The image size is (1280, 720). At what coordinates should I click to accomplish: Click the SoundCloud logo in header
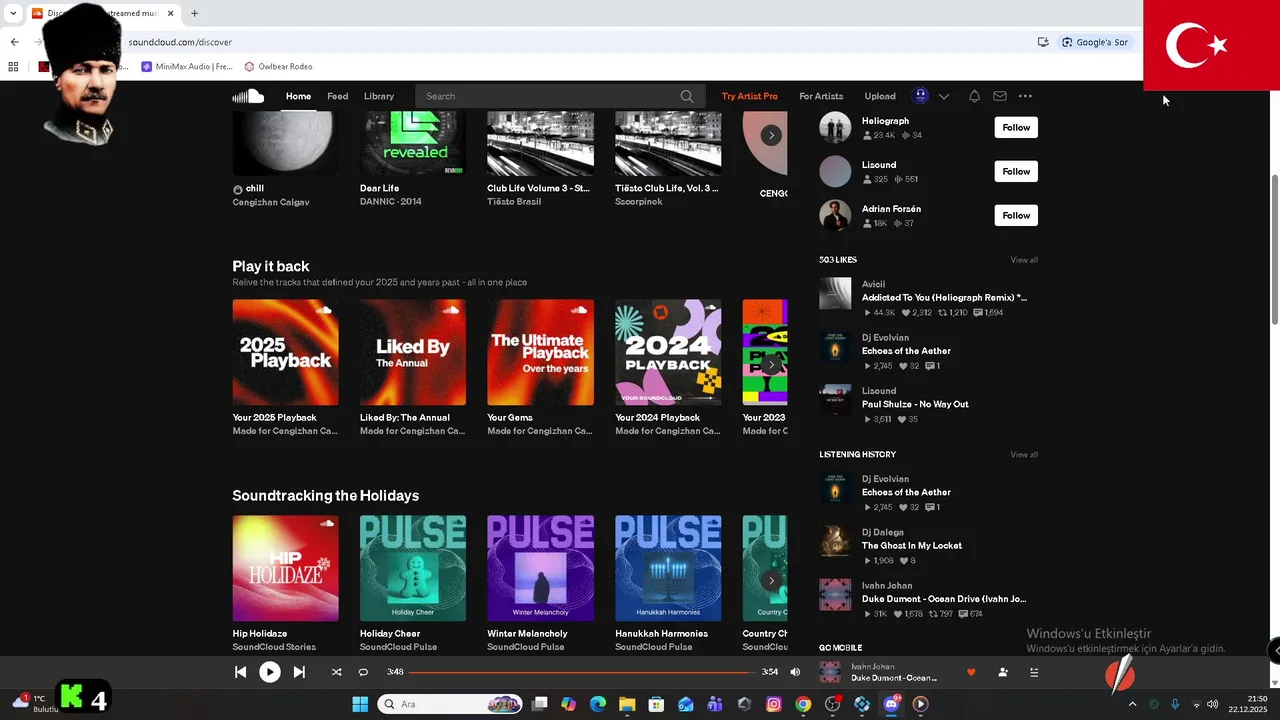coord(248,96)
